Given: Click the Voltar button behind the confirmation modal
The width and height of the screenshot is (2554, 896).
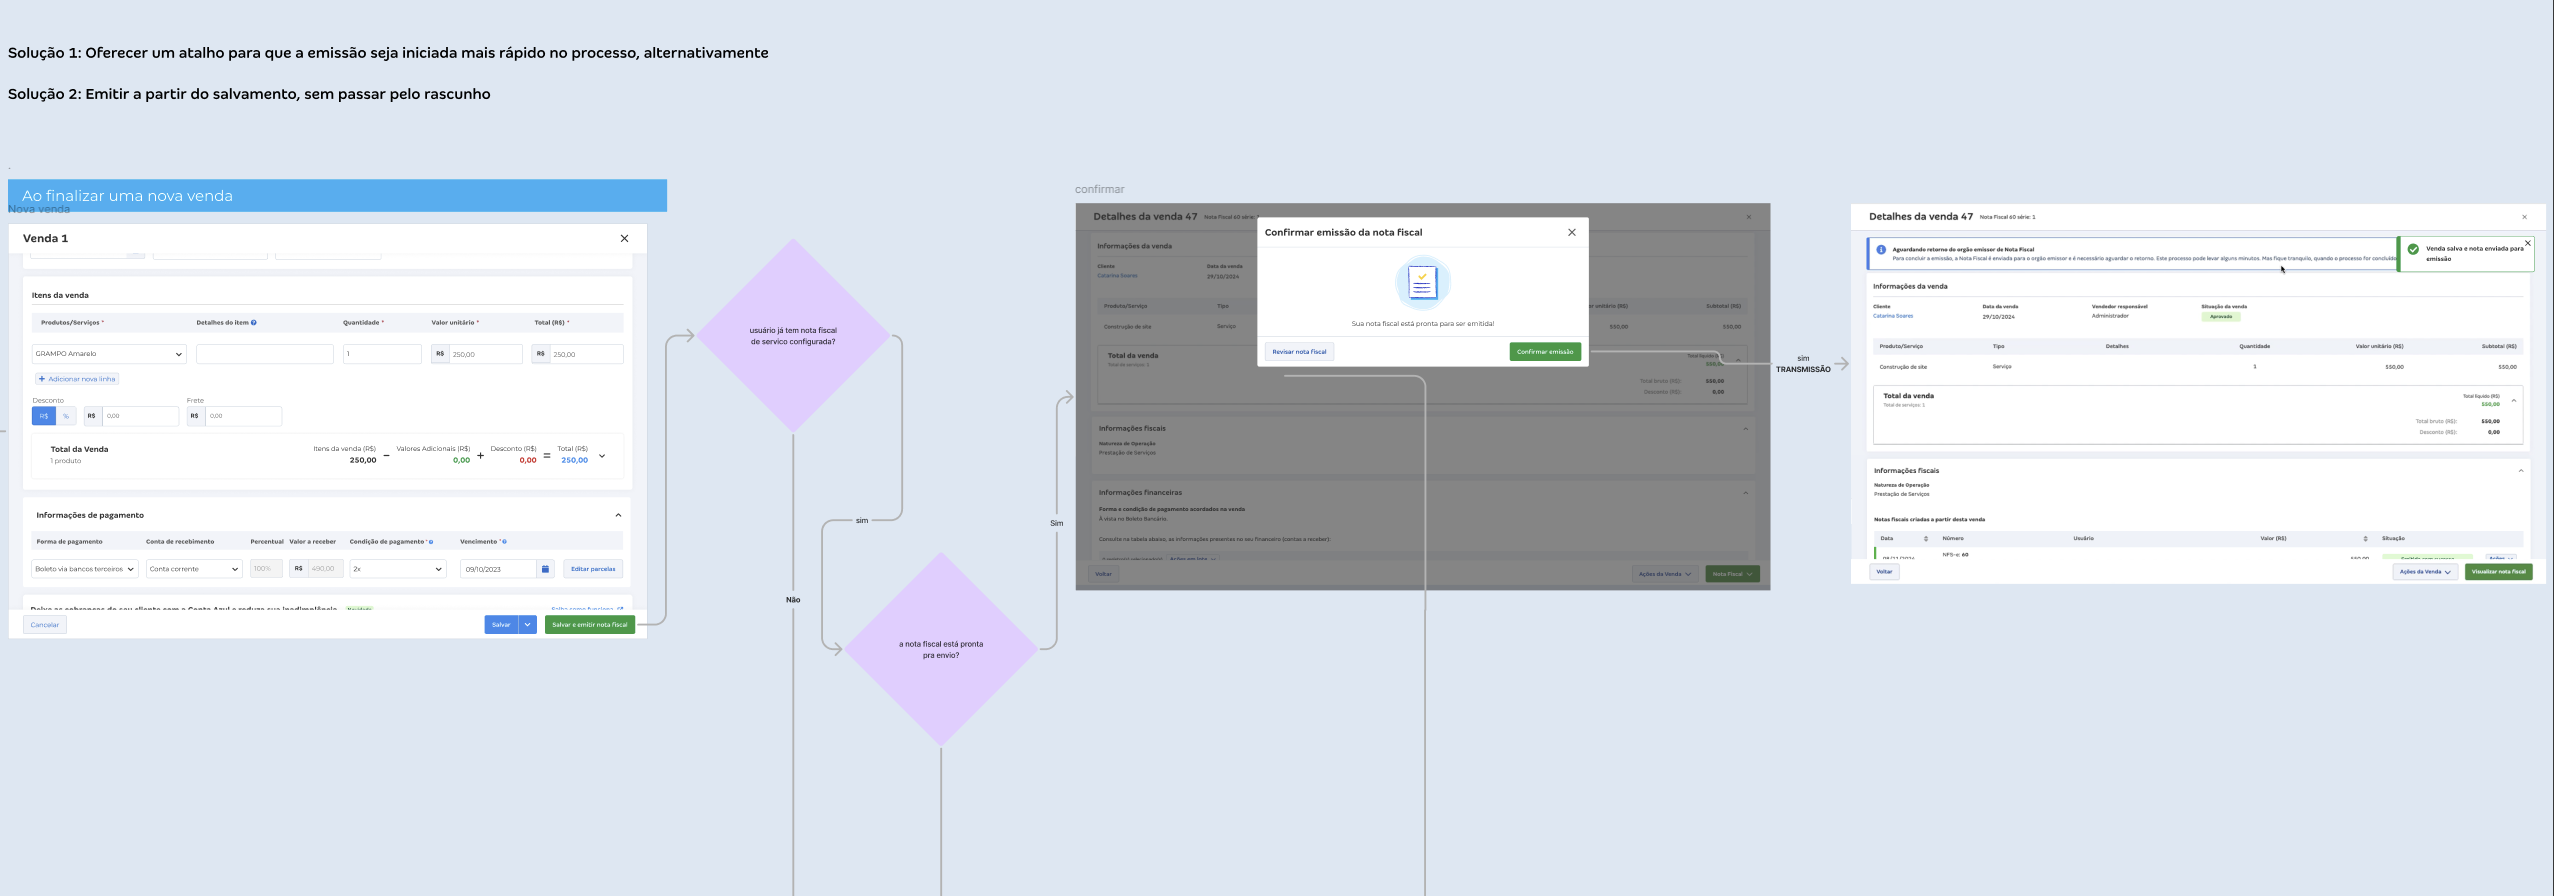Looking at the screenshot, I should (1103, 574).
